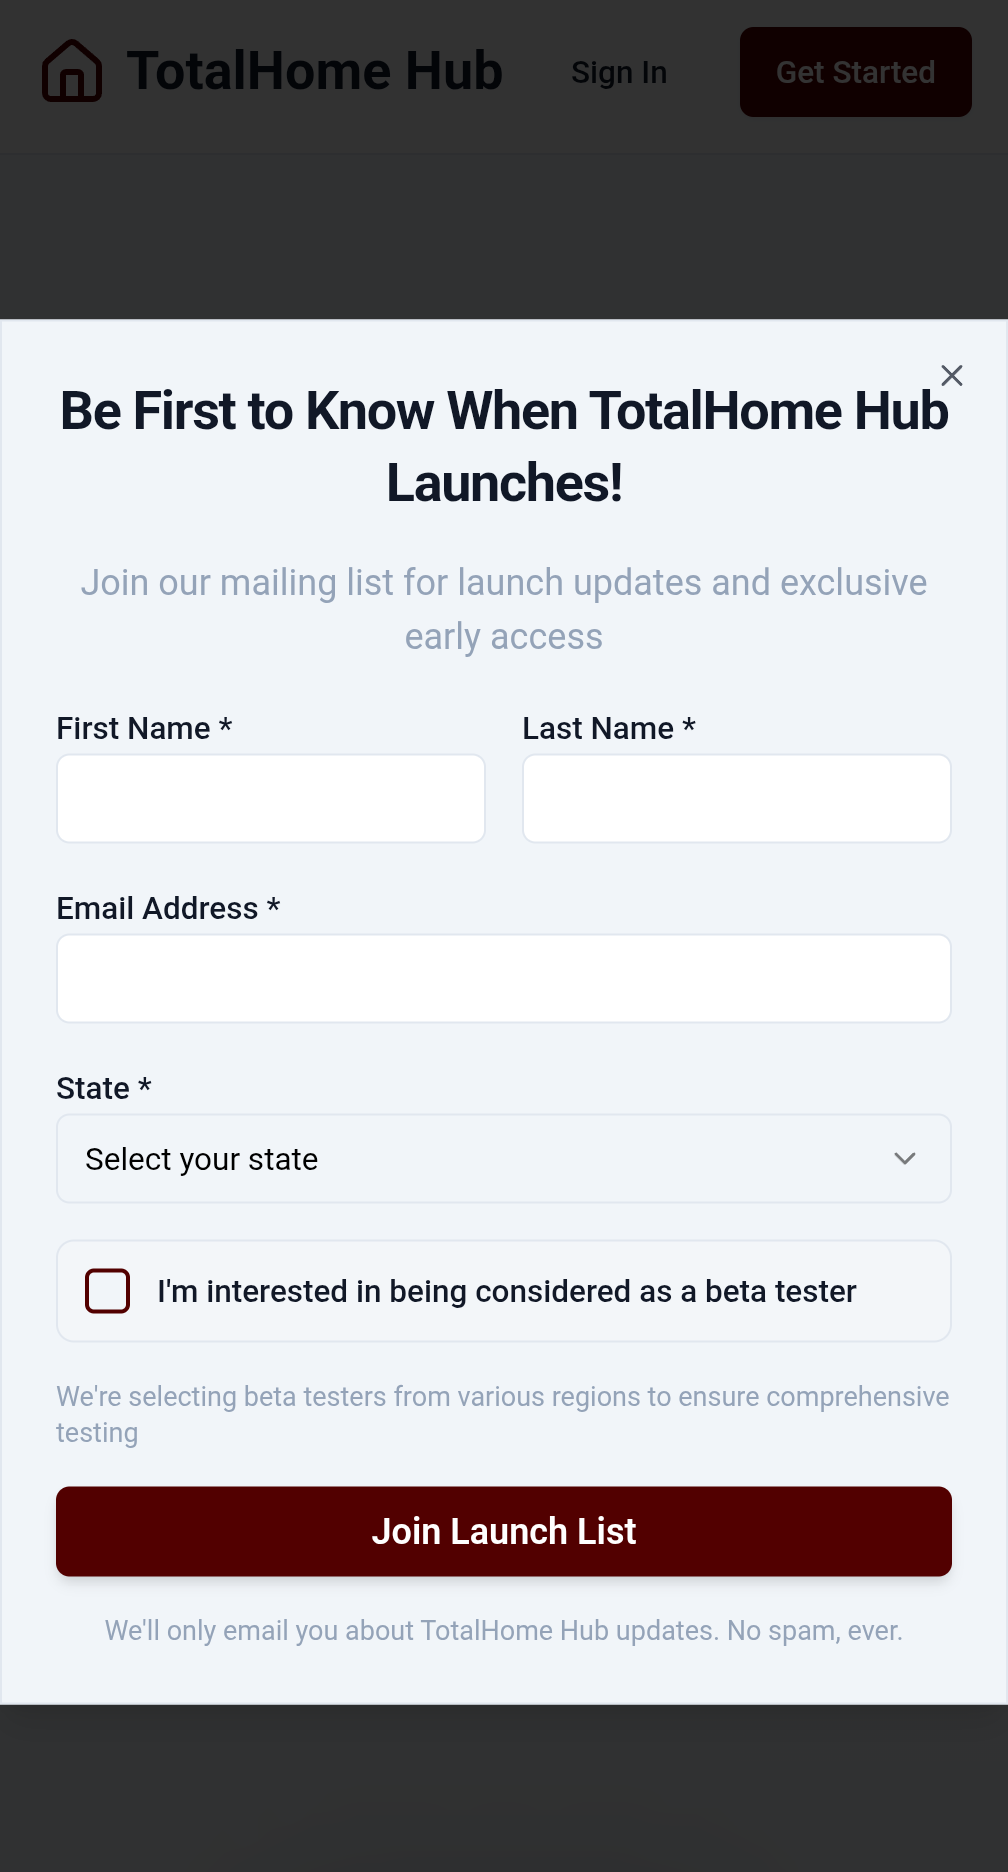Click the 'No spam, ever' footer note
Viewport: 1008px width, 1872px height.
pos(504,1631)
